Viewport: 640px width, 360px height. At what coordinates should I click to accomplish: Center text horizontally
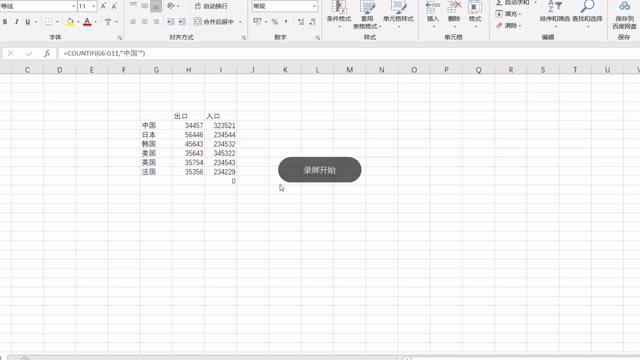144,22
